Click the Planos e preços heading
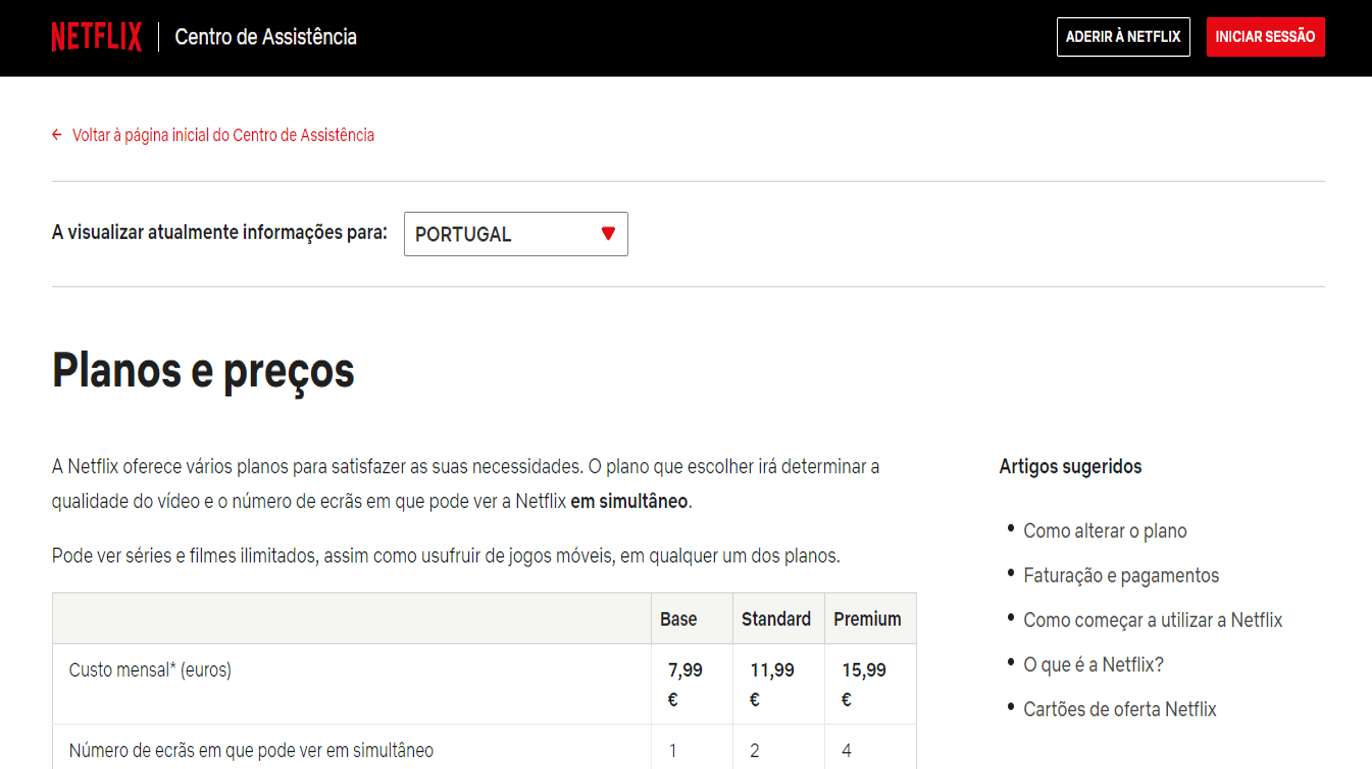Screen dimensions: 1372x769 (x=203, y=370)
